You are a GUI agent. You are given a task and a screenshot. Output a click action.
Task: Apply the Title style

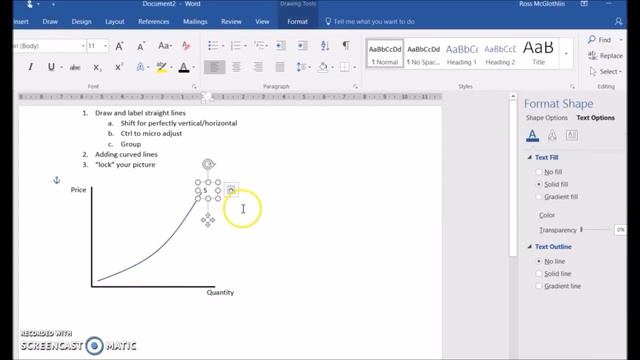click(x=539, y=53)
